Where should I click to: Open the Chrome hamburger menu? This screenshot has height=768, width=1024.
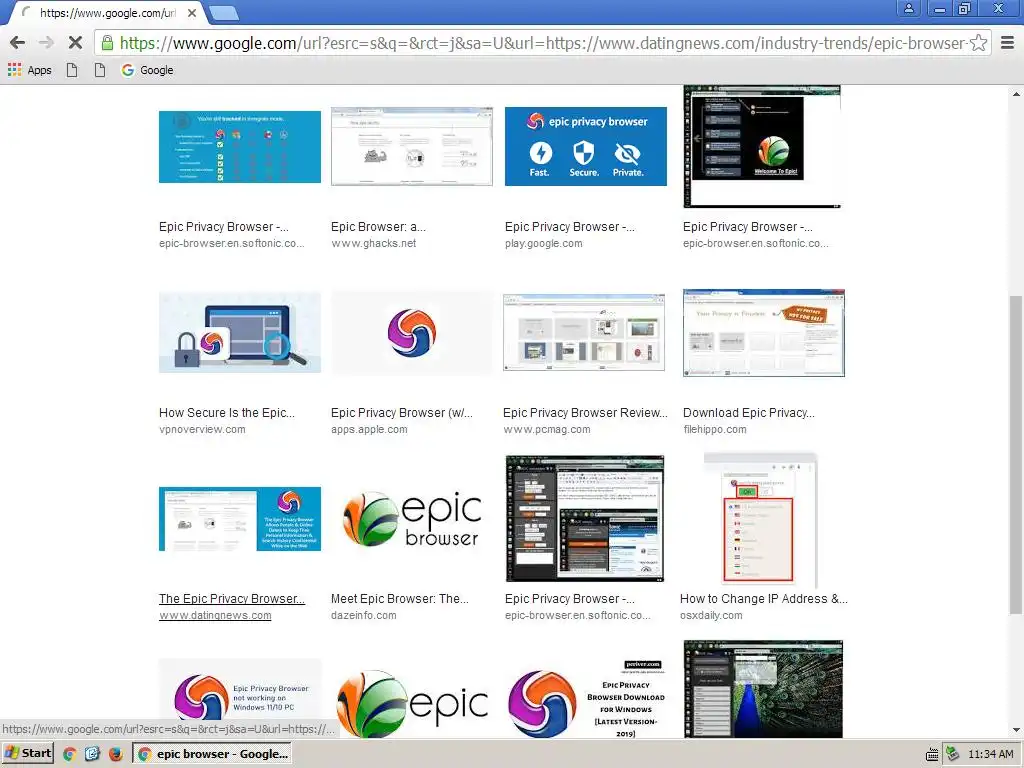point(1007,43)
